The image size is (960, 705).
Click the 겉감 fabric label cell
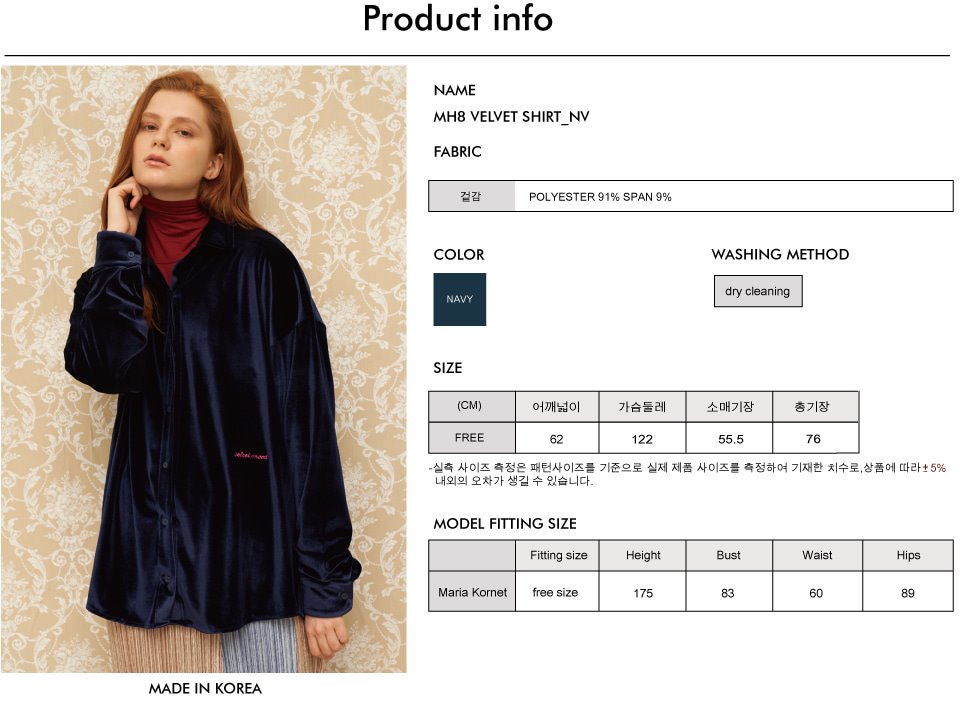click(x=471, y=196)
